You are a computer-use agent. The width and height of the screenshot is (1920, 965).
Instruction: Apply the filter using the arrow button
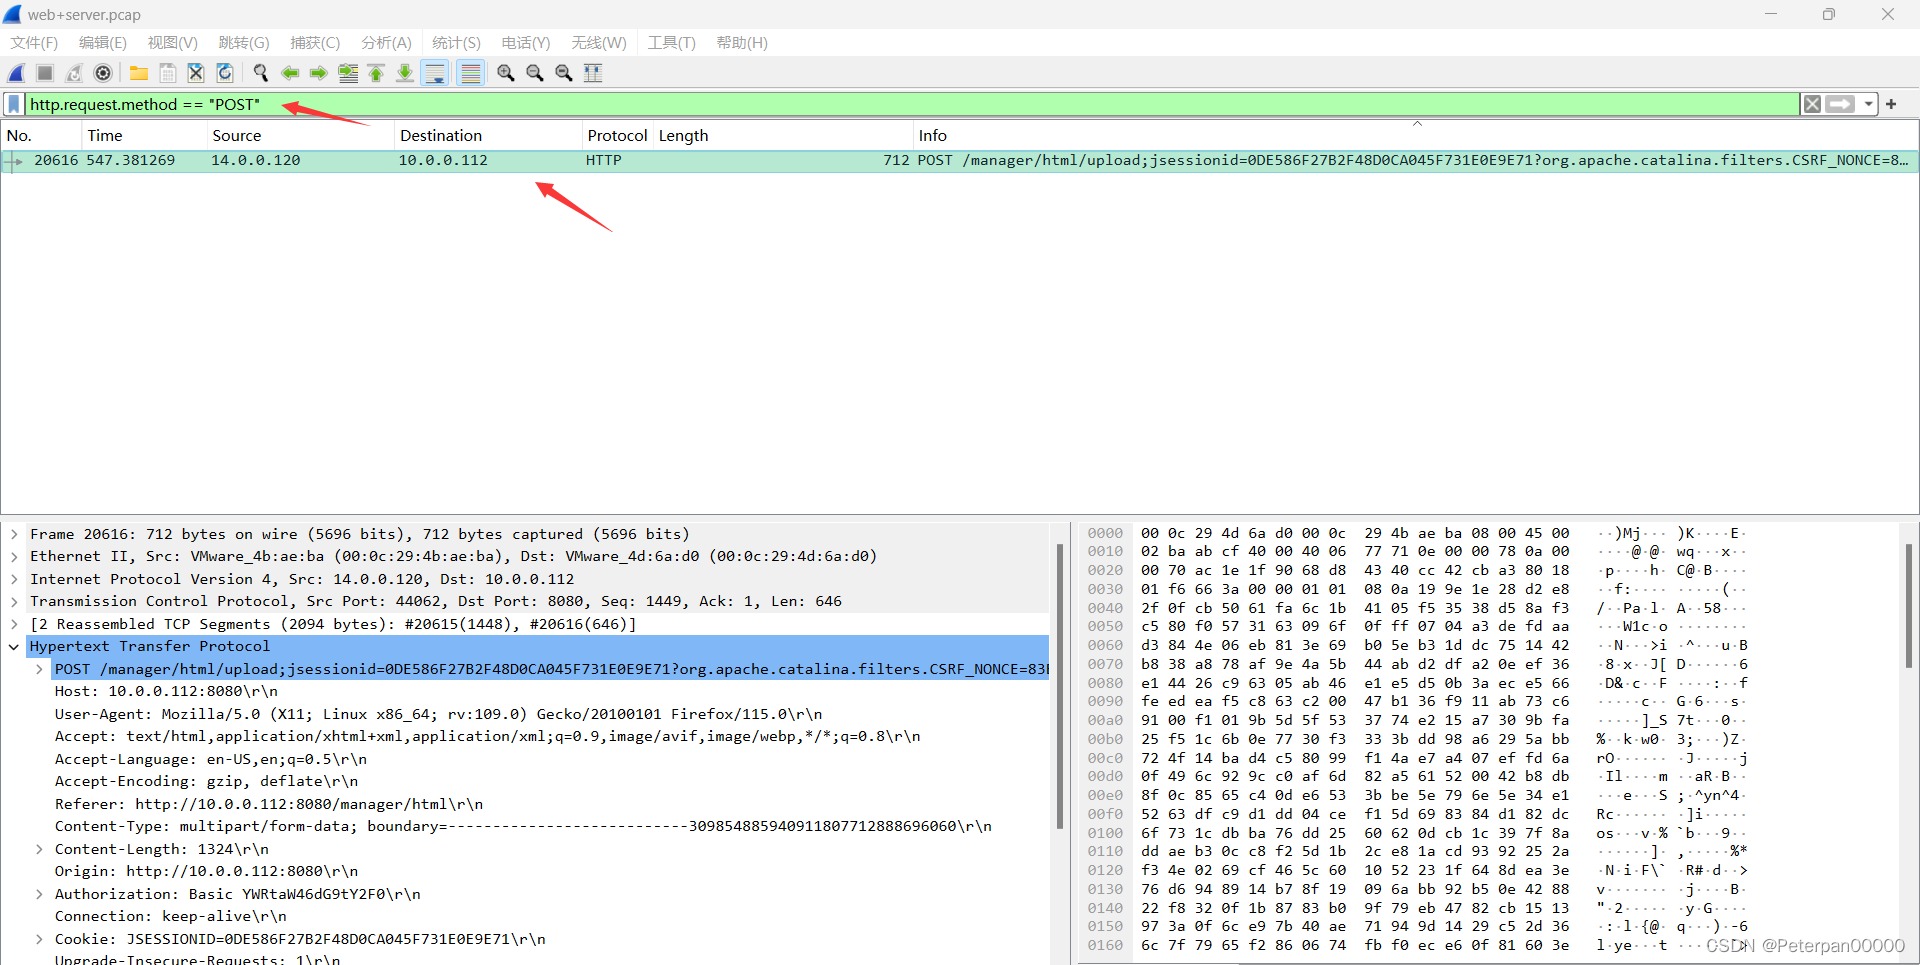point(1841,104)
